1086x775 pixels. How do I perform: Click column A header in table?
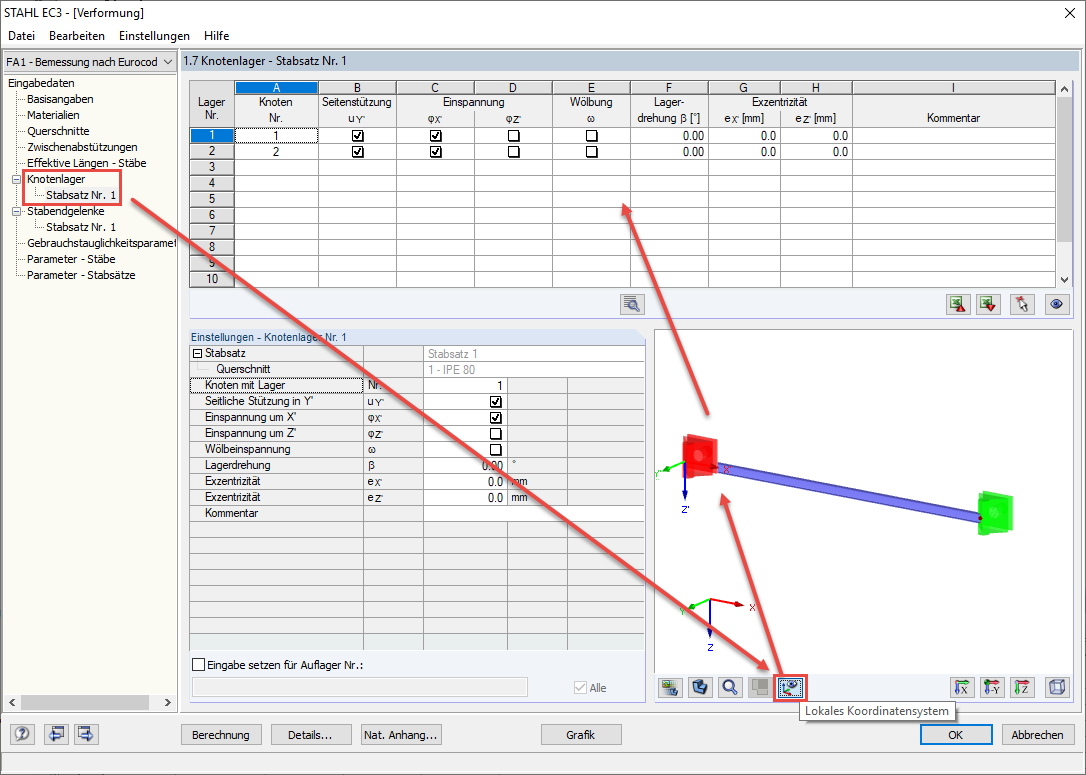coord(276,88)
